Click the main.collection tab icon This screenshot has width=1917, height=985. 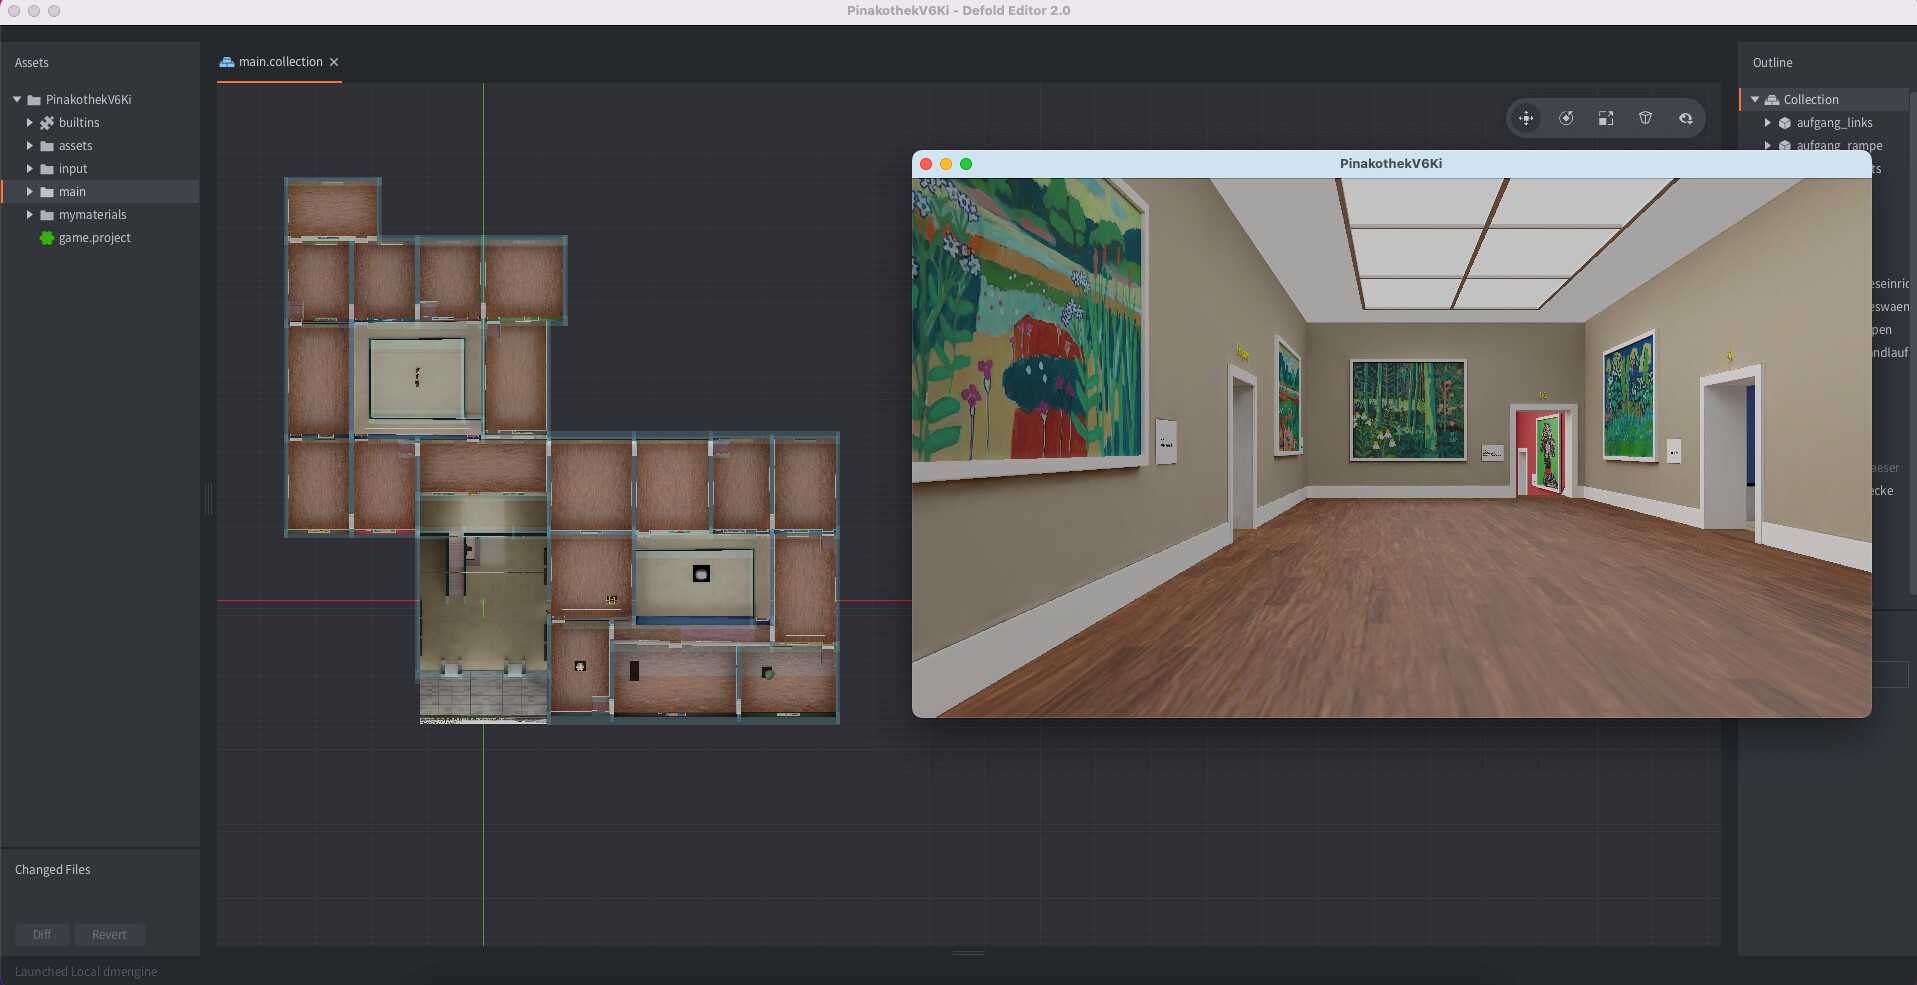point(227,61)
